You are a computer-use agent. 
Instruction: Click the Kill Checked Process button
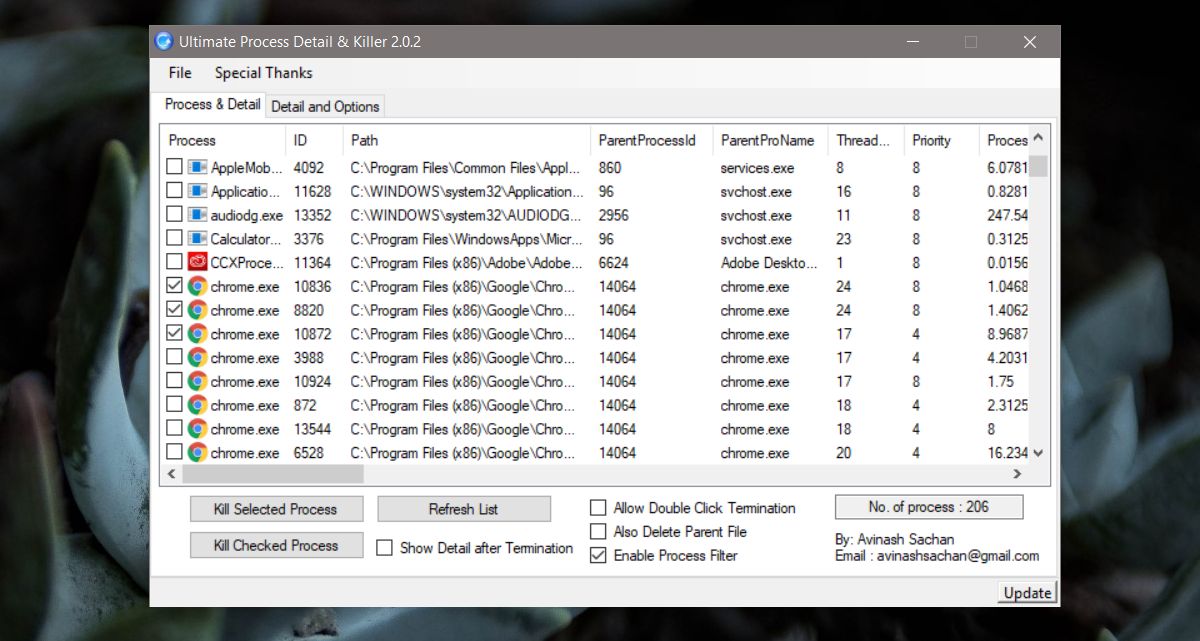point(276,545)
